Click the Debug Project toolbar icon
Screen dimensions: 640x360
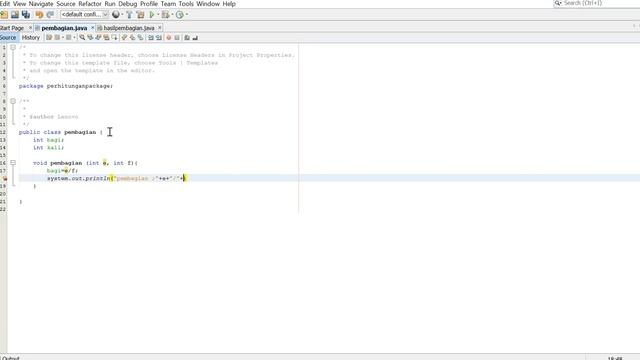165,15
